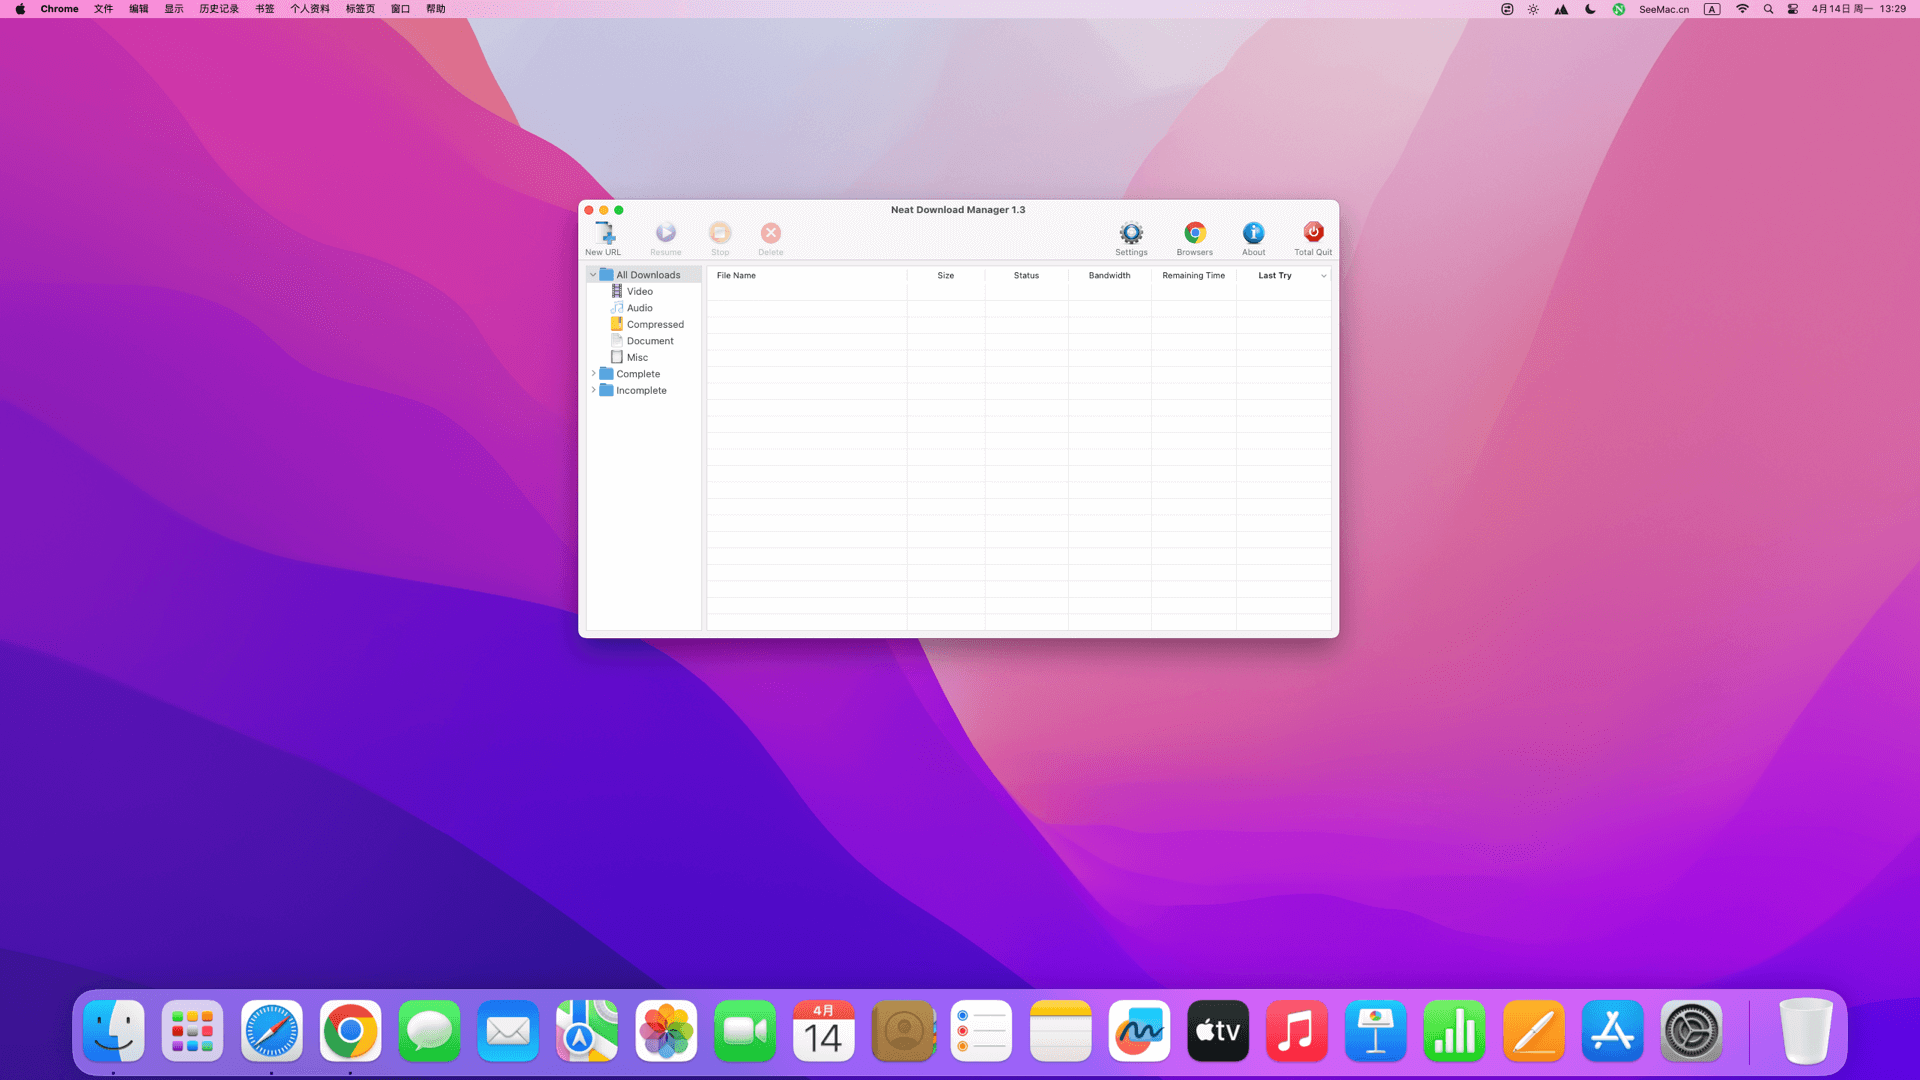Open Finder from the Dock
Screen dimensions: 1920x1080
click(114, 1031)
